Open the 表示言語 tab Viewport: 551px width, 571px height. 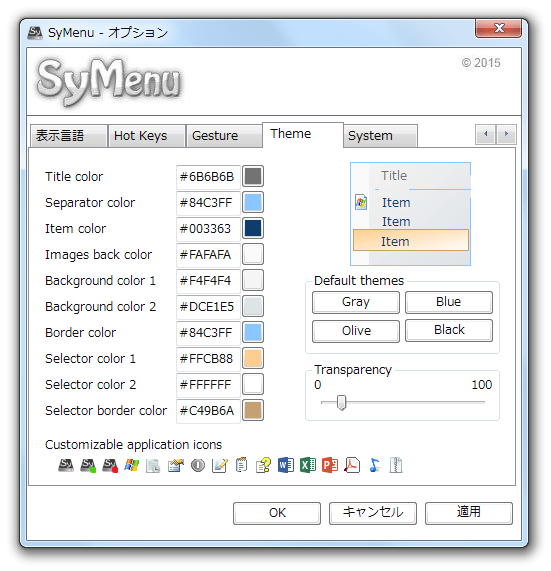tap(68, 135)
